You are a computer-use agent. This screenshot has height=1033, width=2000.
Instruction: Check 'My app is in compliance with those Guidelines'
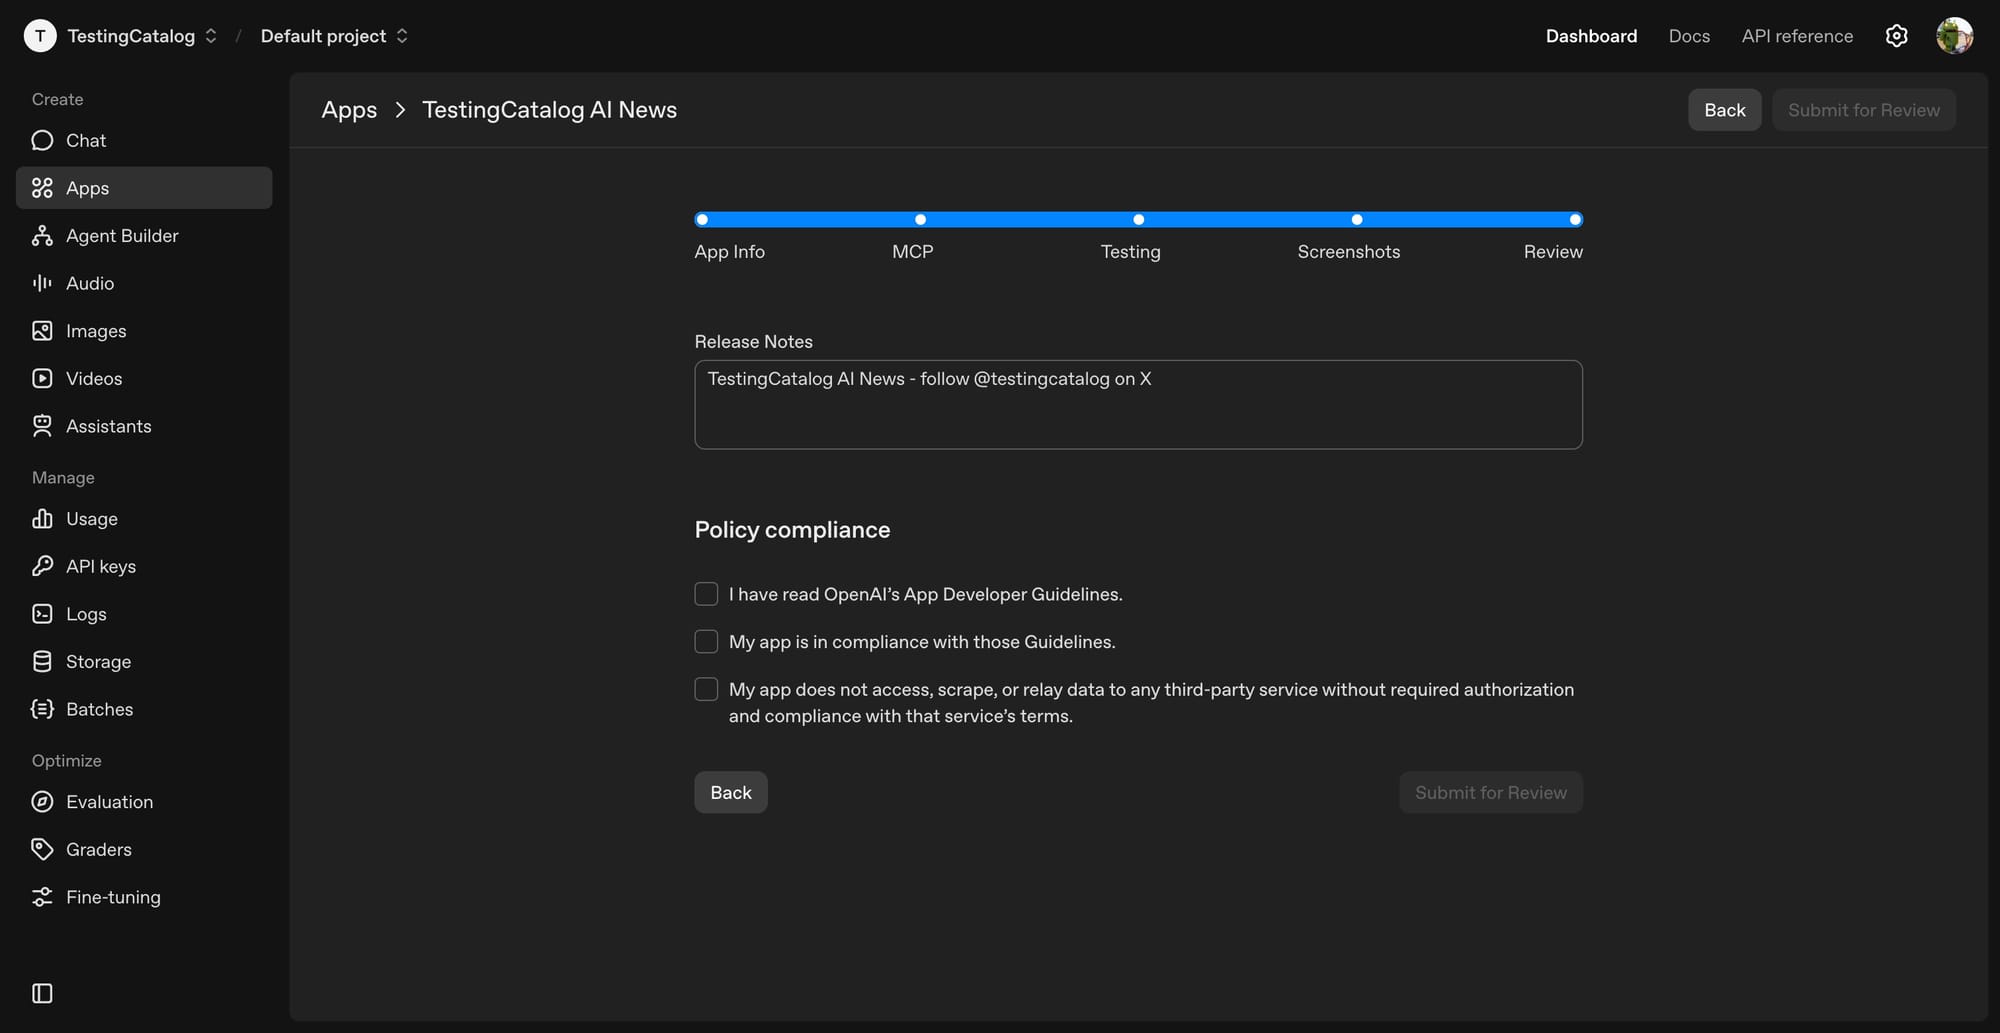706,641
